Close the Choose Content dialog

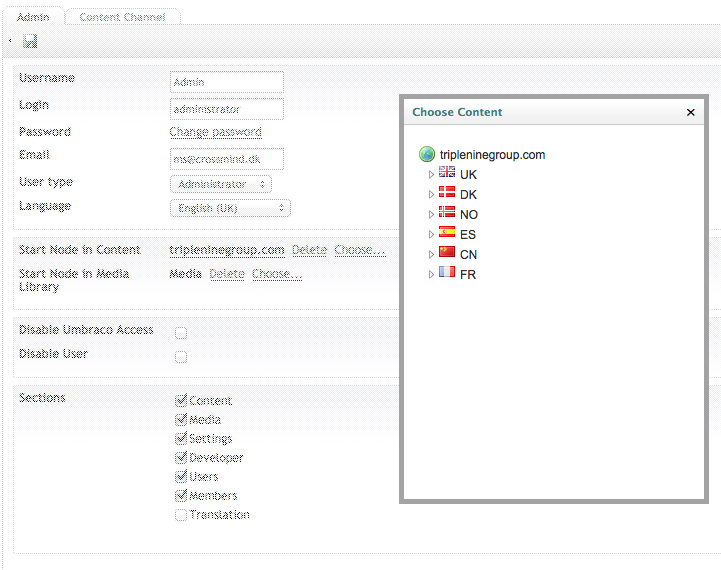tap(690, 113)
